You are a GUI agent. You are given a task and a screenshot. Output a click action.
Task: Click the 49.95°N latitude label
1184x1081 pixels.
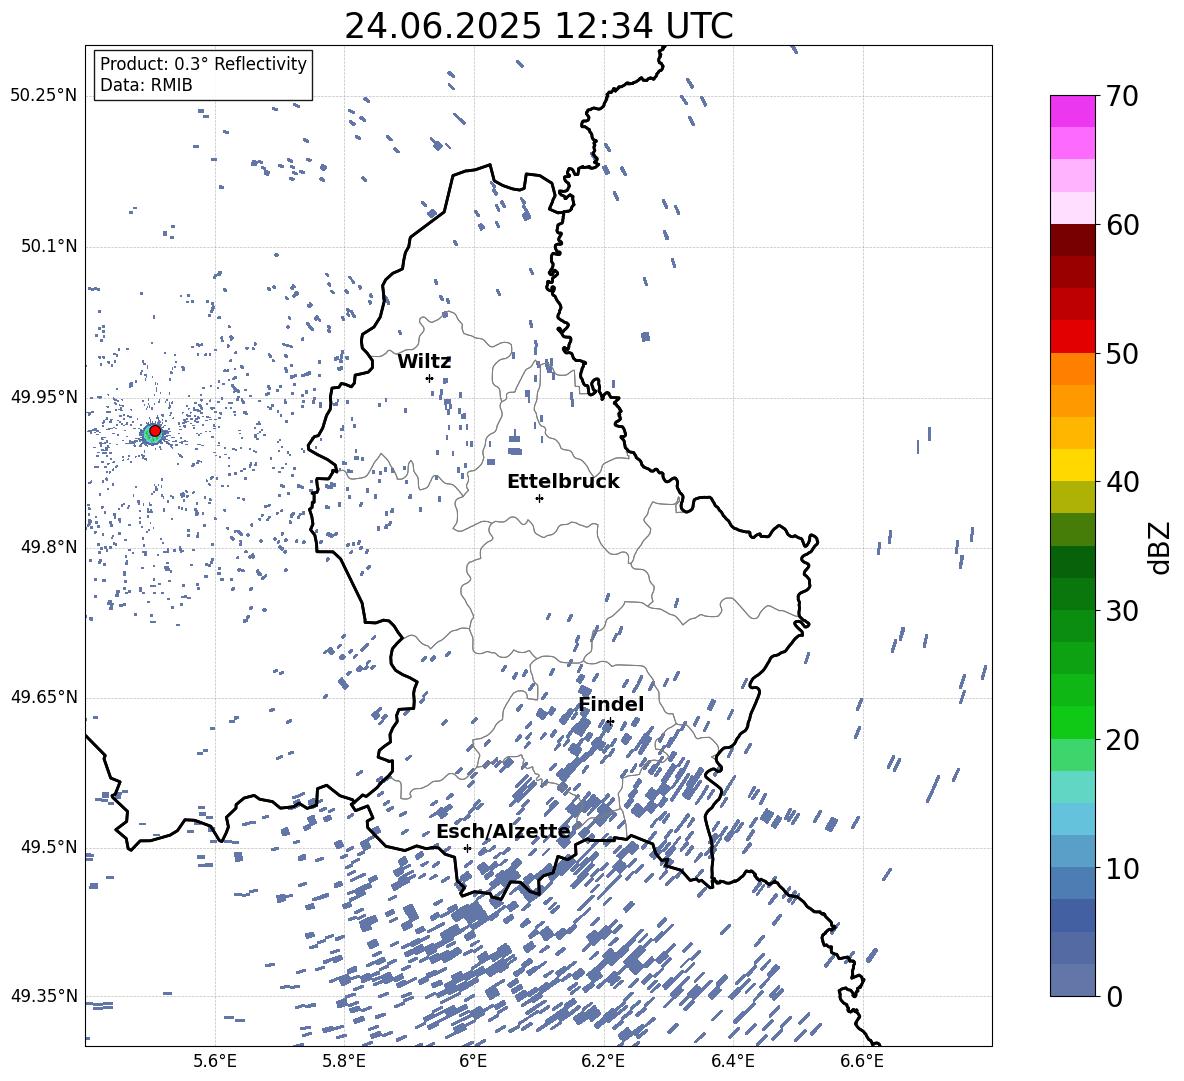point(44,397)
